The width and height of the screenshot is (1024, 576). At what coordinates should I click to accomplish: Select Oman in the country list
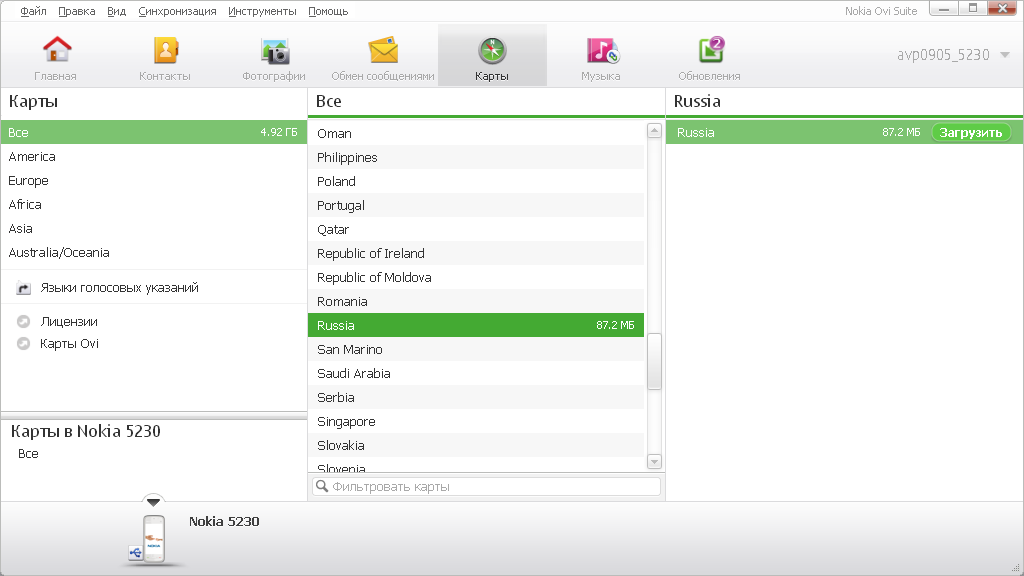(476, 133)
